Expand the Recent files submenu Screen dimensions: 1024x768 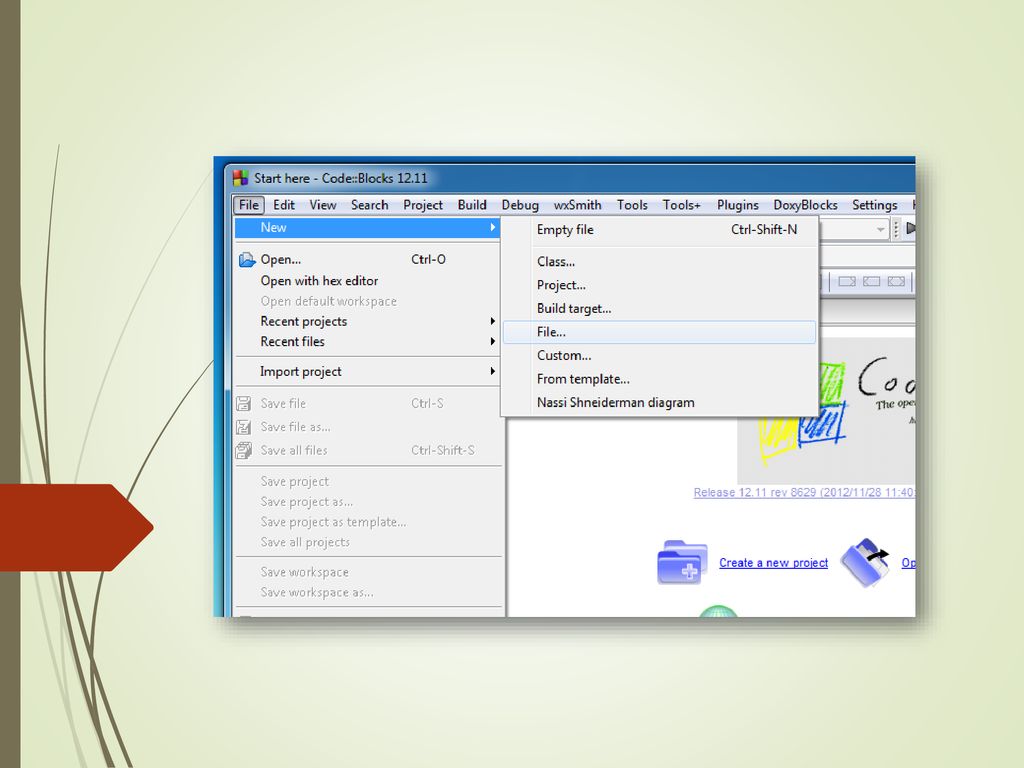pyautogui.click(x=367, y=342)
